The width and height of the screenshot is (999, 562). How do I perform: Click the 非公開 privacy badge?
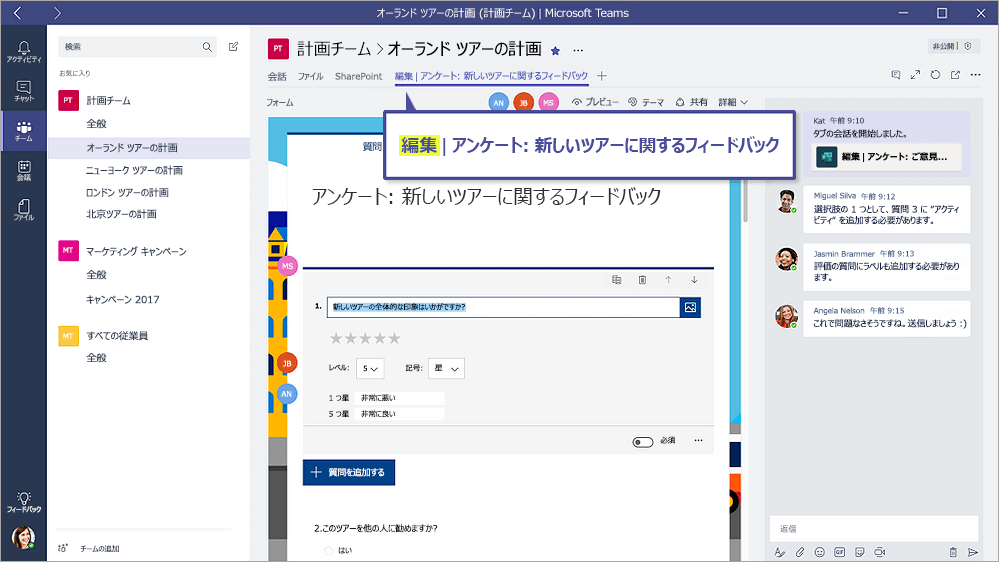[952, 46]
